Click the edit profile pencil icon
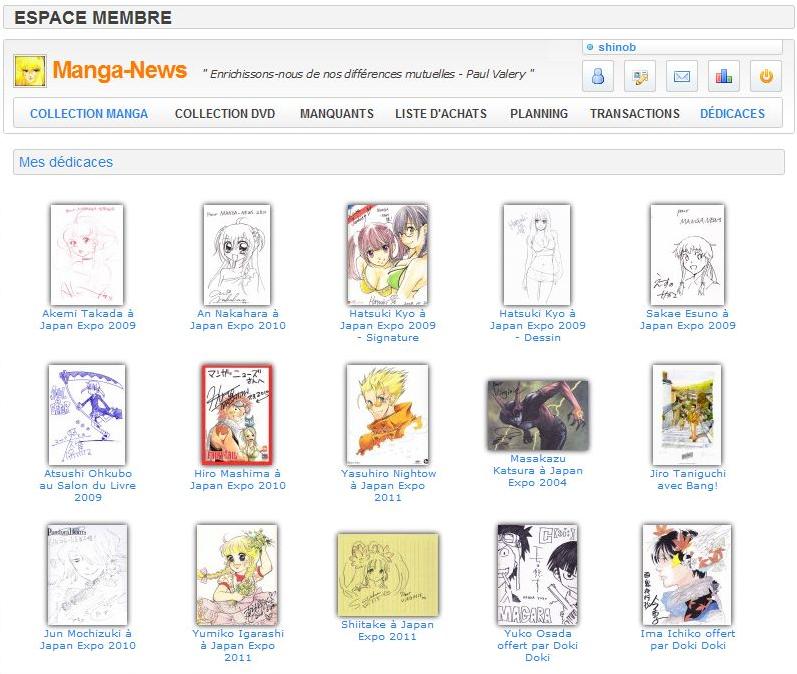 [640, 76]
